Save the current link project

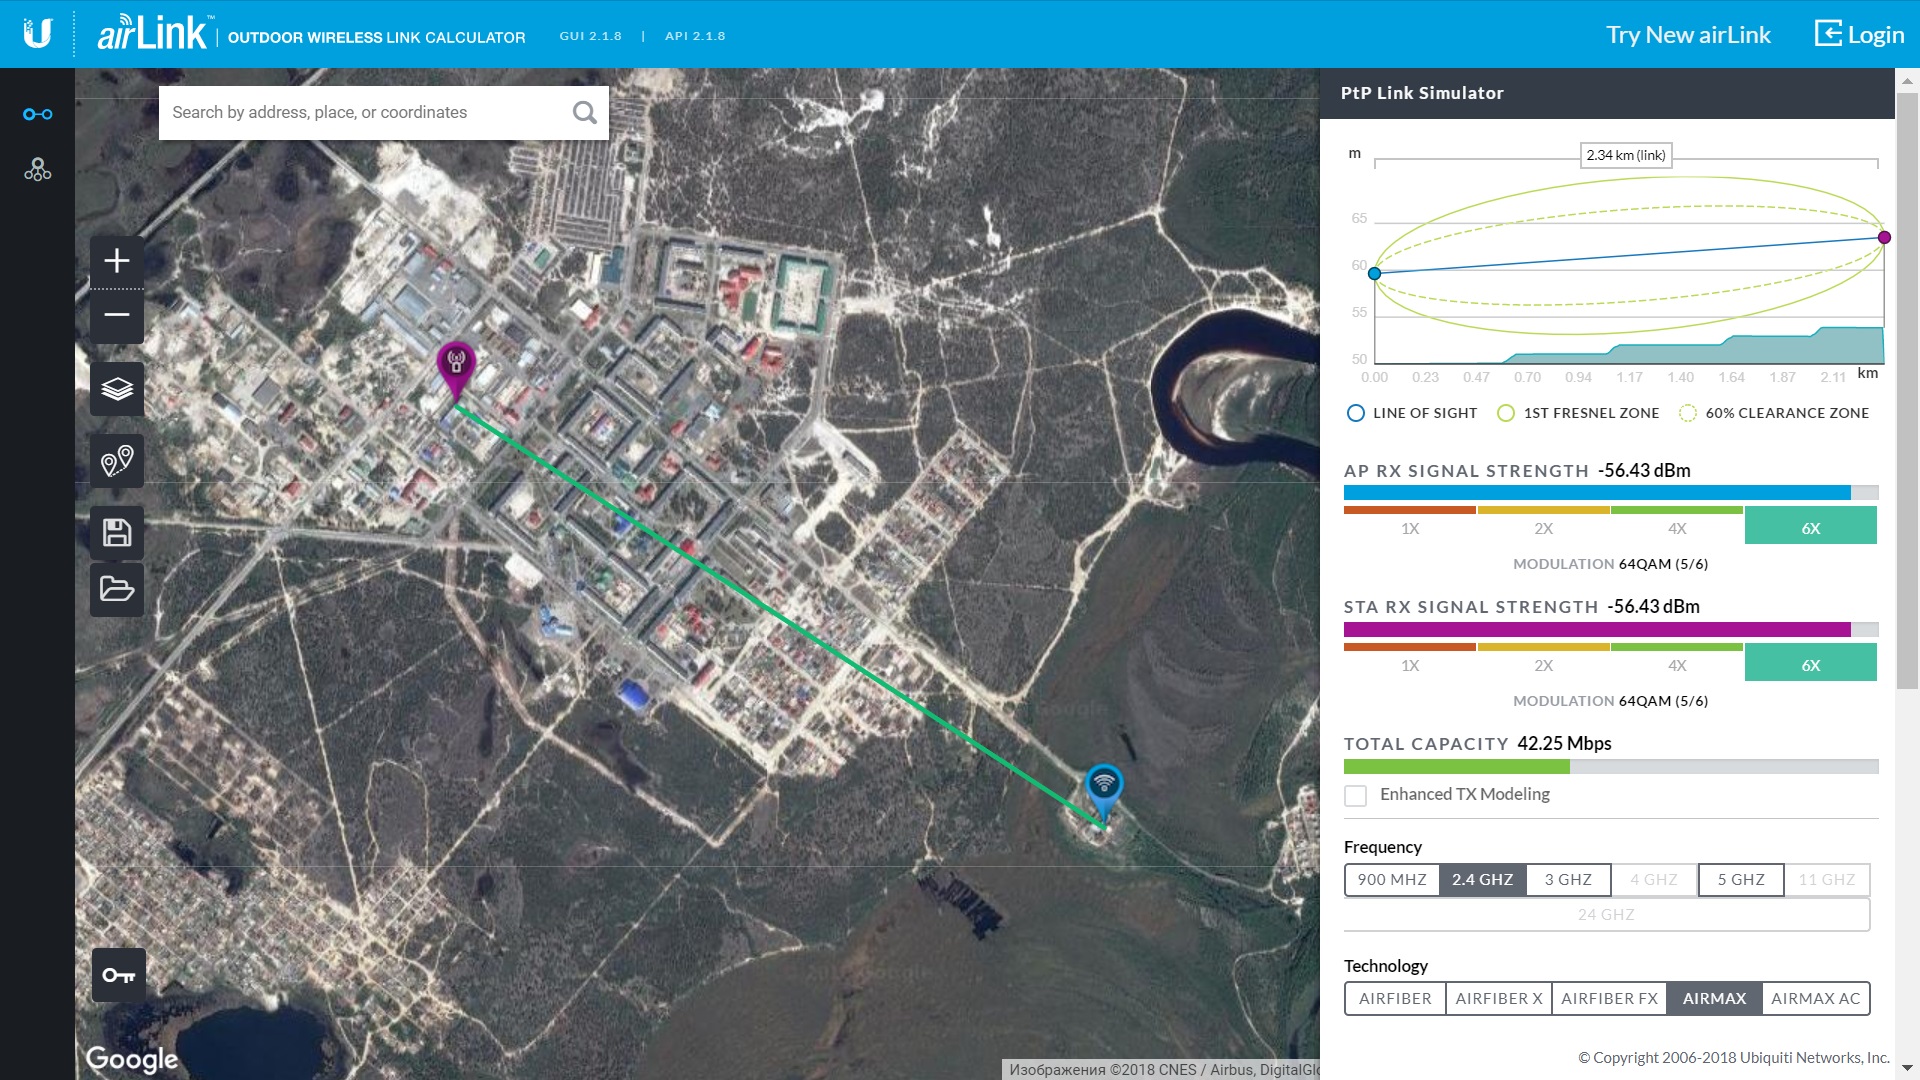pos(117,532)
